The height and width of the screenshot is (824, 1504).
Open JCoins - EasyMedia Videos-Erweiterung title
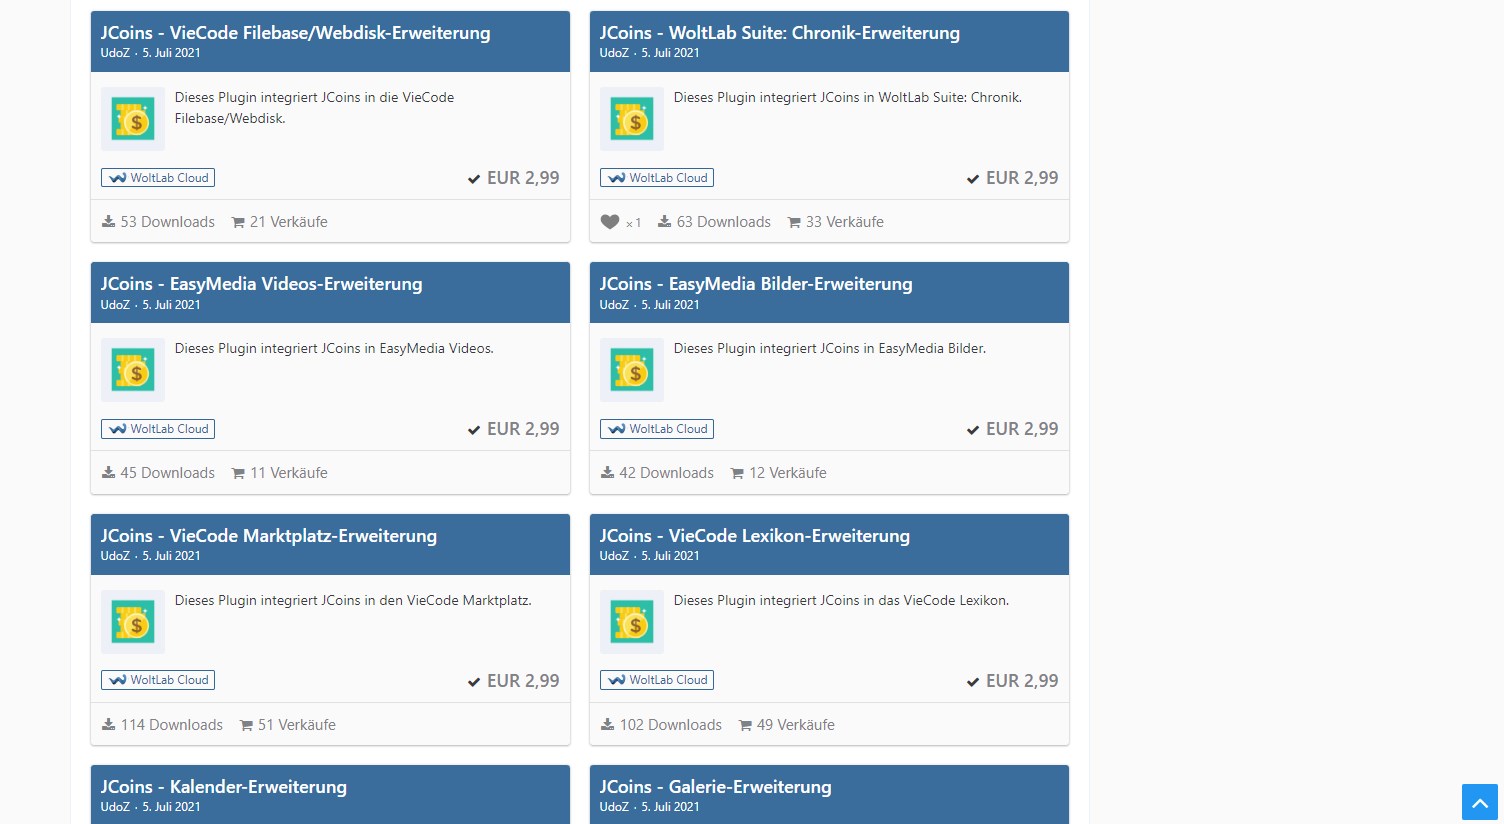click(x=261, y=284)
